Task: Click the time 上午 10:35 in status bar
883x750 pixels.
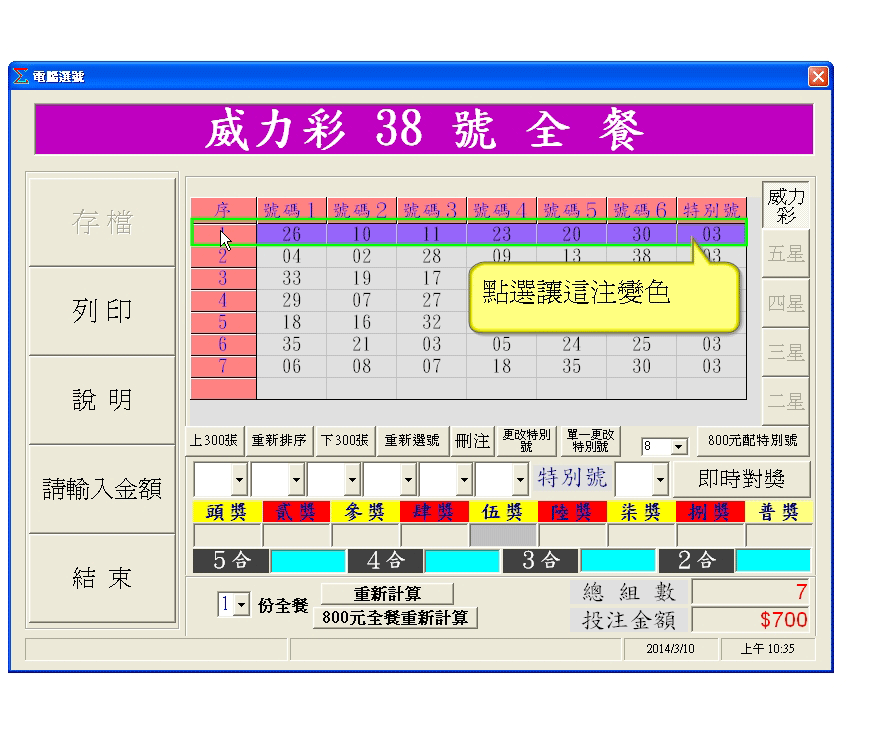Action: pyautogui.click(x=767, y=649)
